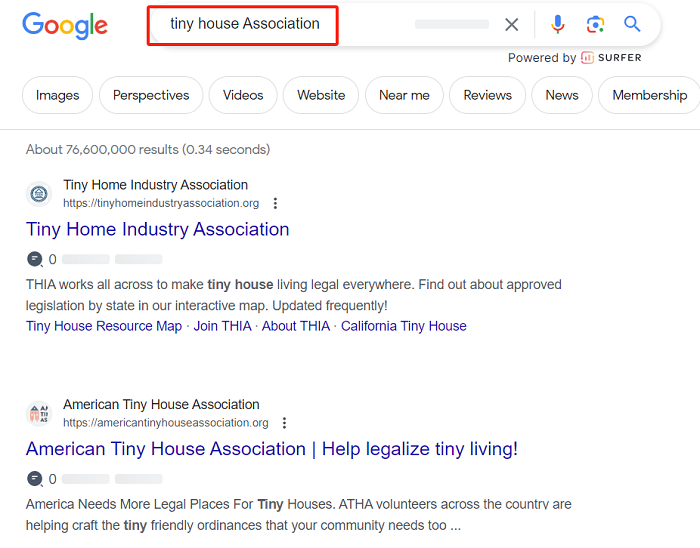
Task: Click the Tiny Home Industry Association favicon
Action: coord(39,194)
